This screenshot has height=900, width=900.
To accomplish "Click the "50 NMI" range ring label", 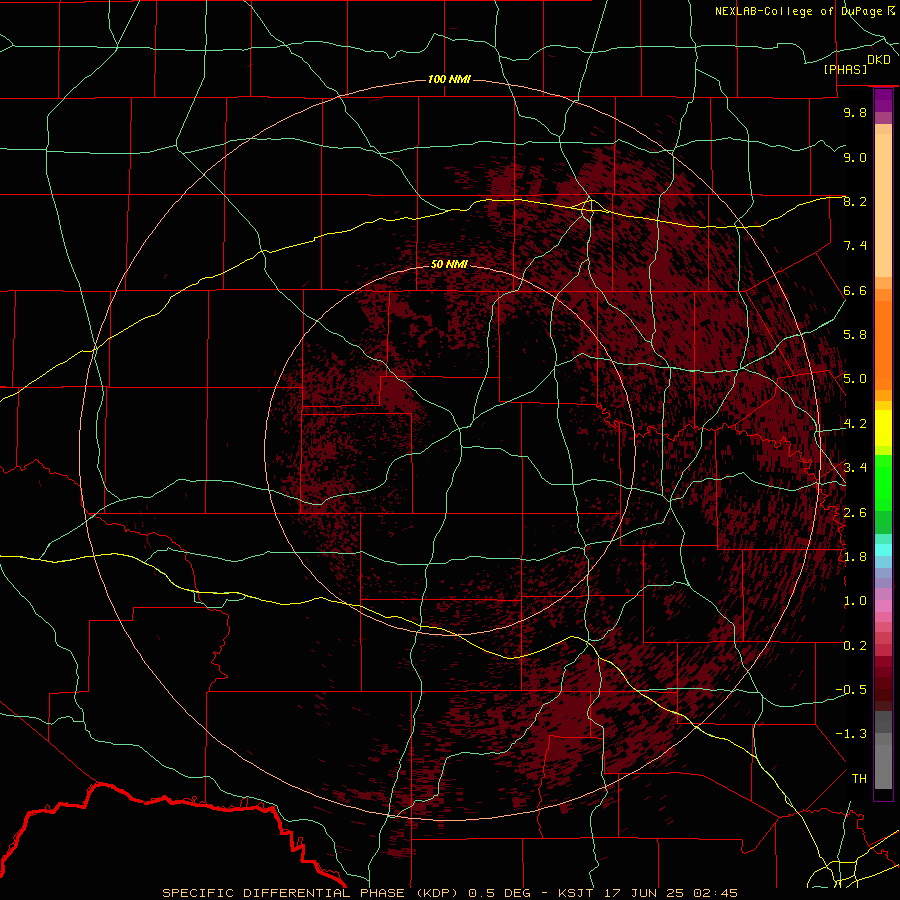I will 449,264.
